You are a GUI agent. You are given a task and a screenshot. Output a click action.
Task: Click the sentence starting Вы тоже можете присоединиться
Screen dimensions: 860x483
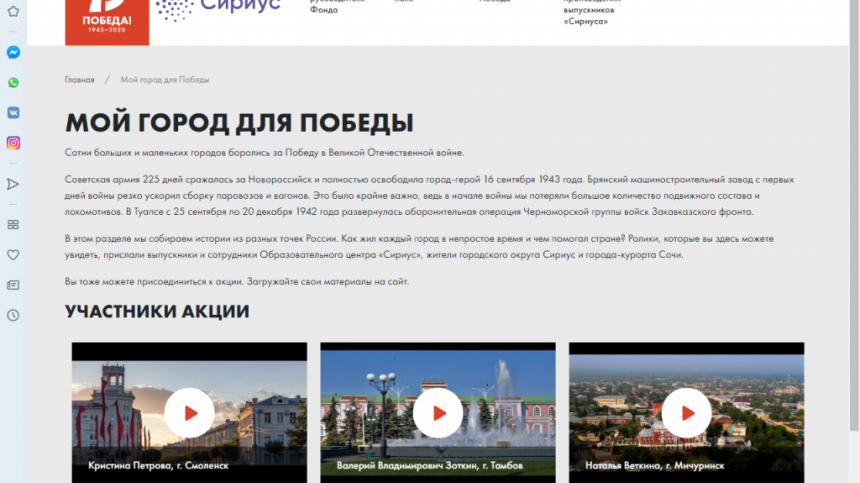click(x=237, y=282)
